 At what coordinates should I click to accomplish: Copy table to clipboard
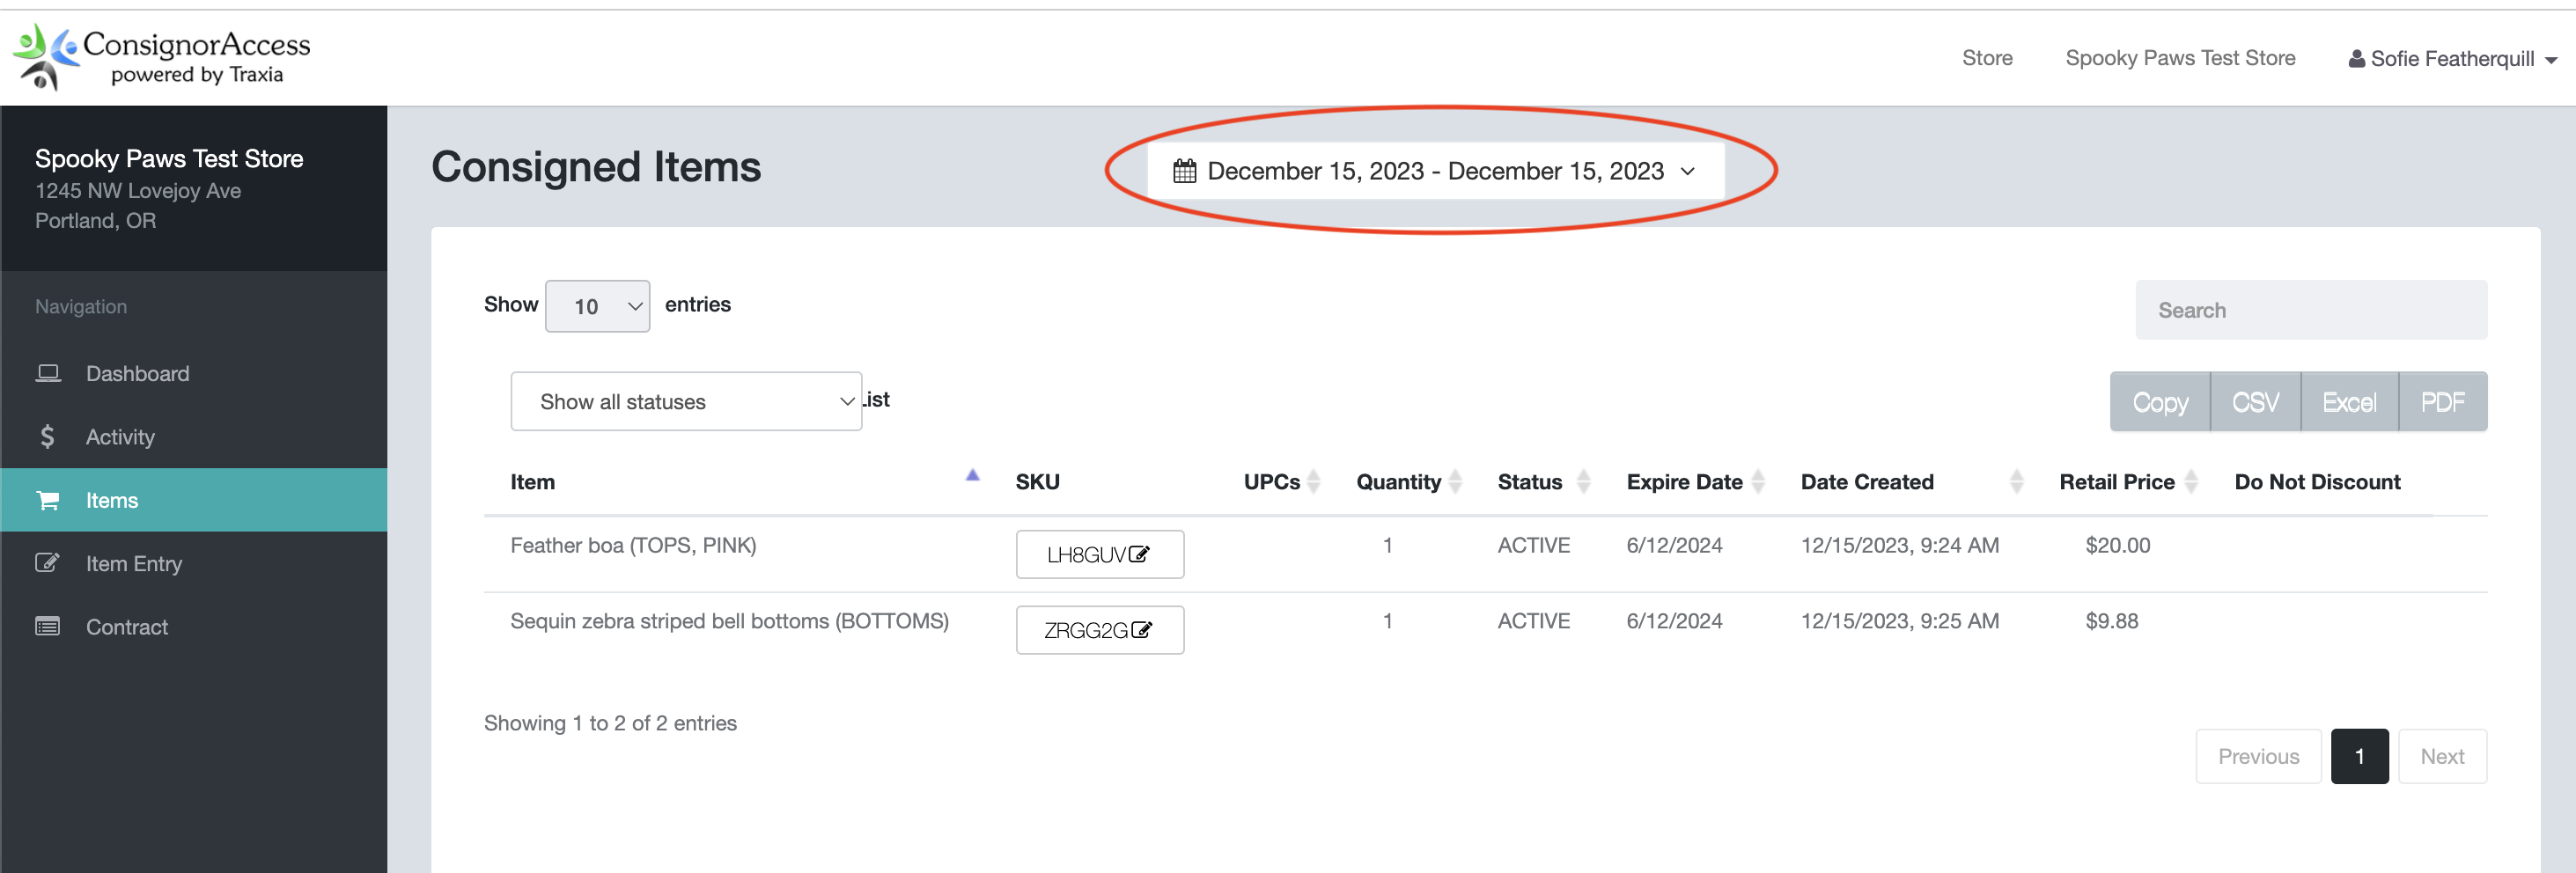2160,402
